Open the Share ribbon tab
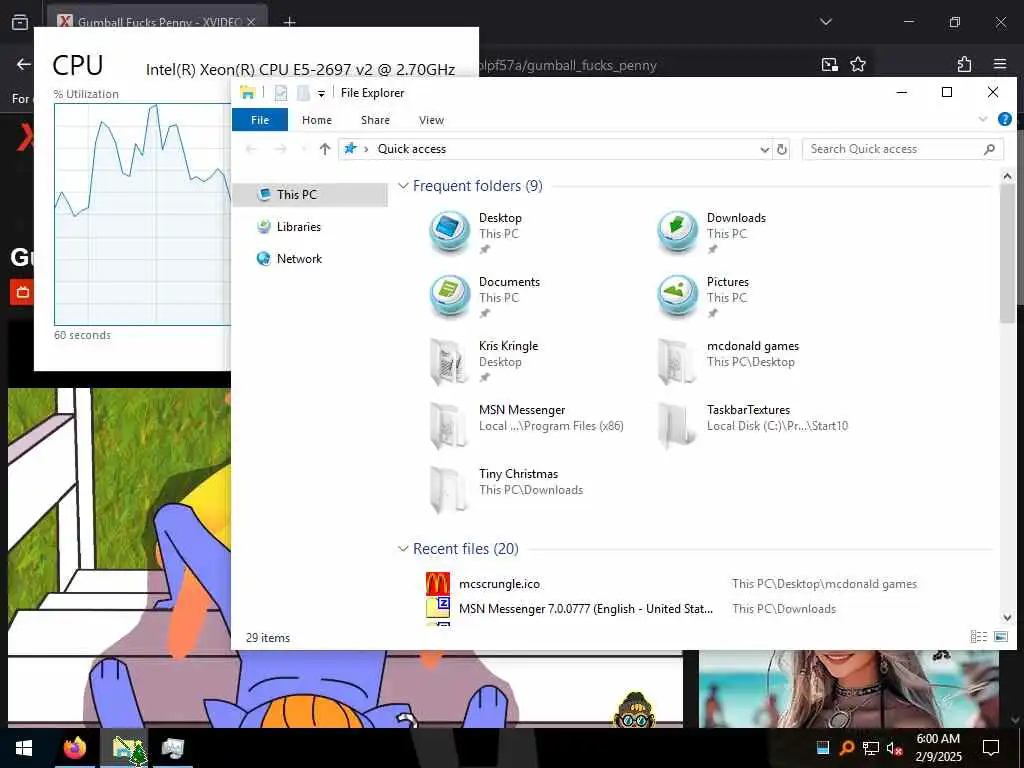The image size is (1024, 768). click(x=376, y=120)
